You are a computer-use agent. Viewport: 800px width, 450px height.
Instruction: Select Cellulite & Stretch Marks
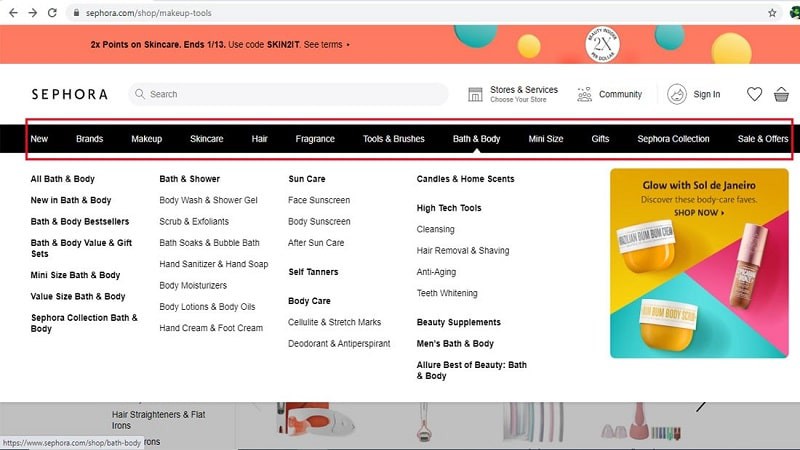point(334,322)
